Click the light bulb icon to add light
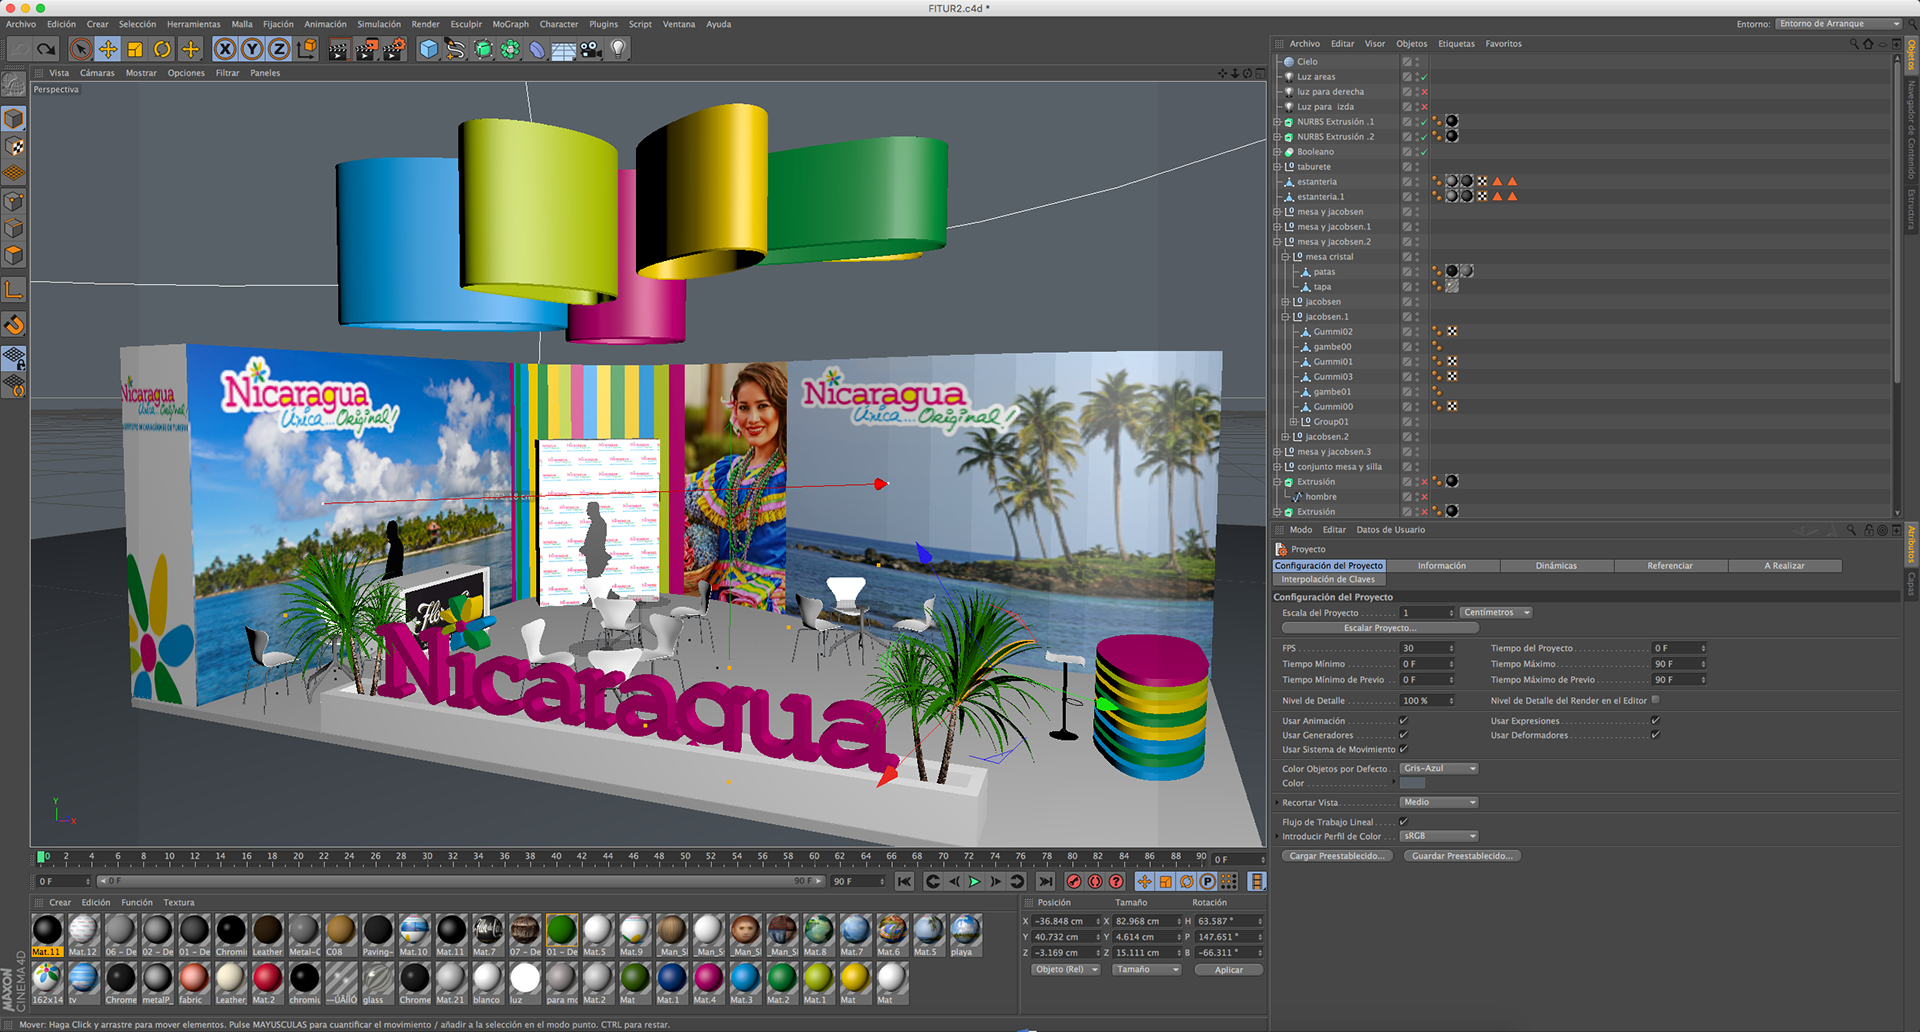Viewport: 1920px width, 1032px height. tap(618, 49)
